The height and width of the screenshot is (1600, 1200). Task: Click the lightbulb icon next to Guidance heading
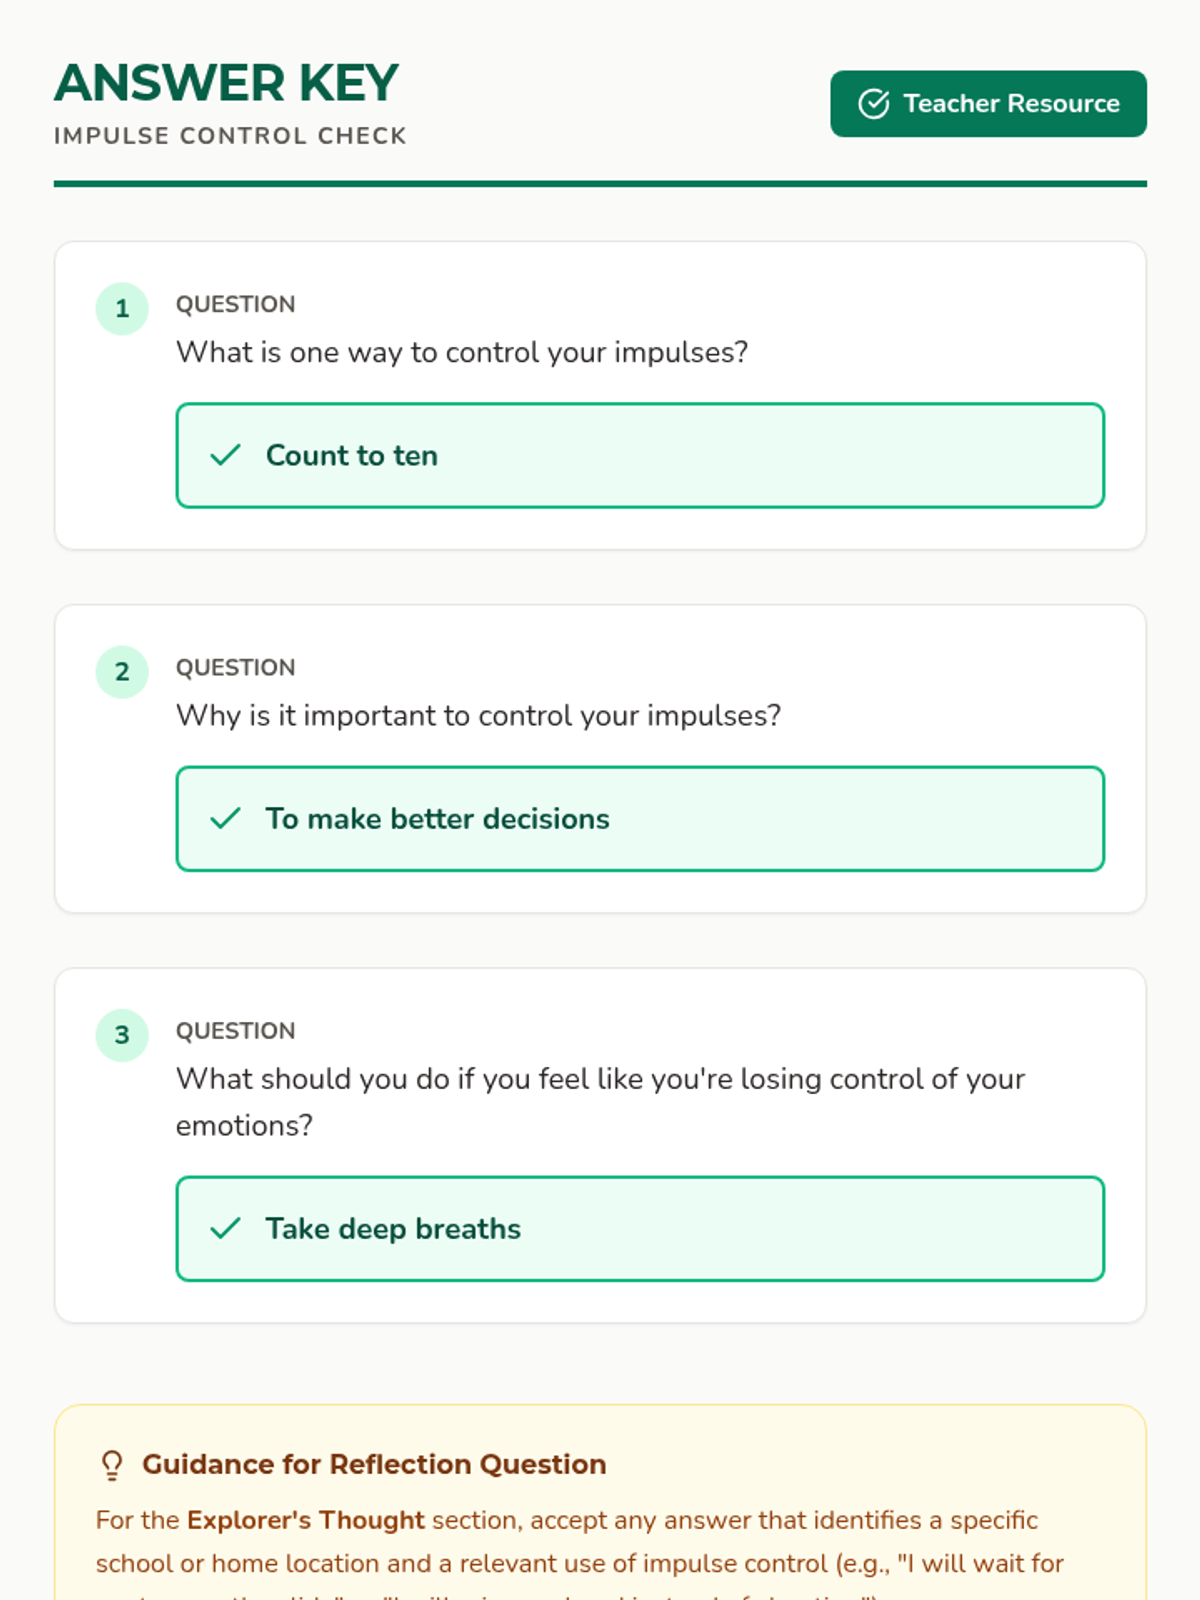112,1465
